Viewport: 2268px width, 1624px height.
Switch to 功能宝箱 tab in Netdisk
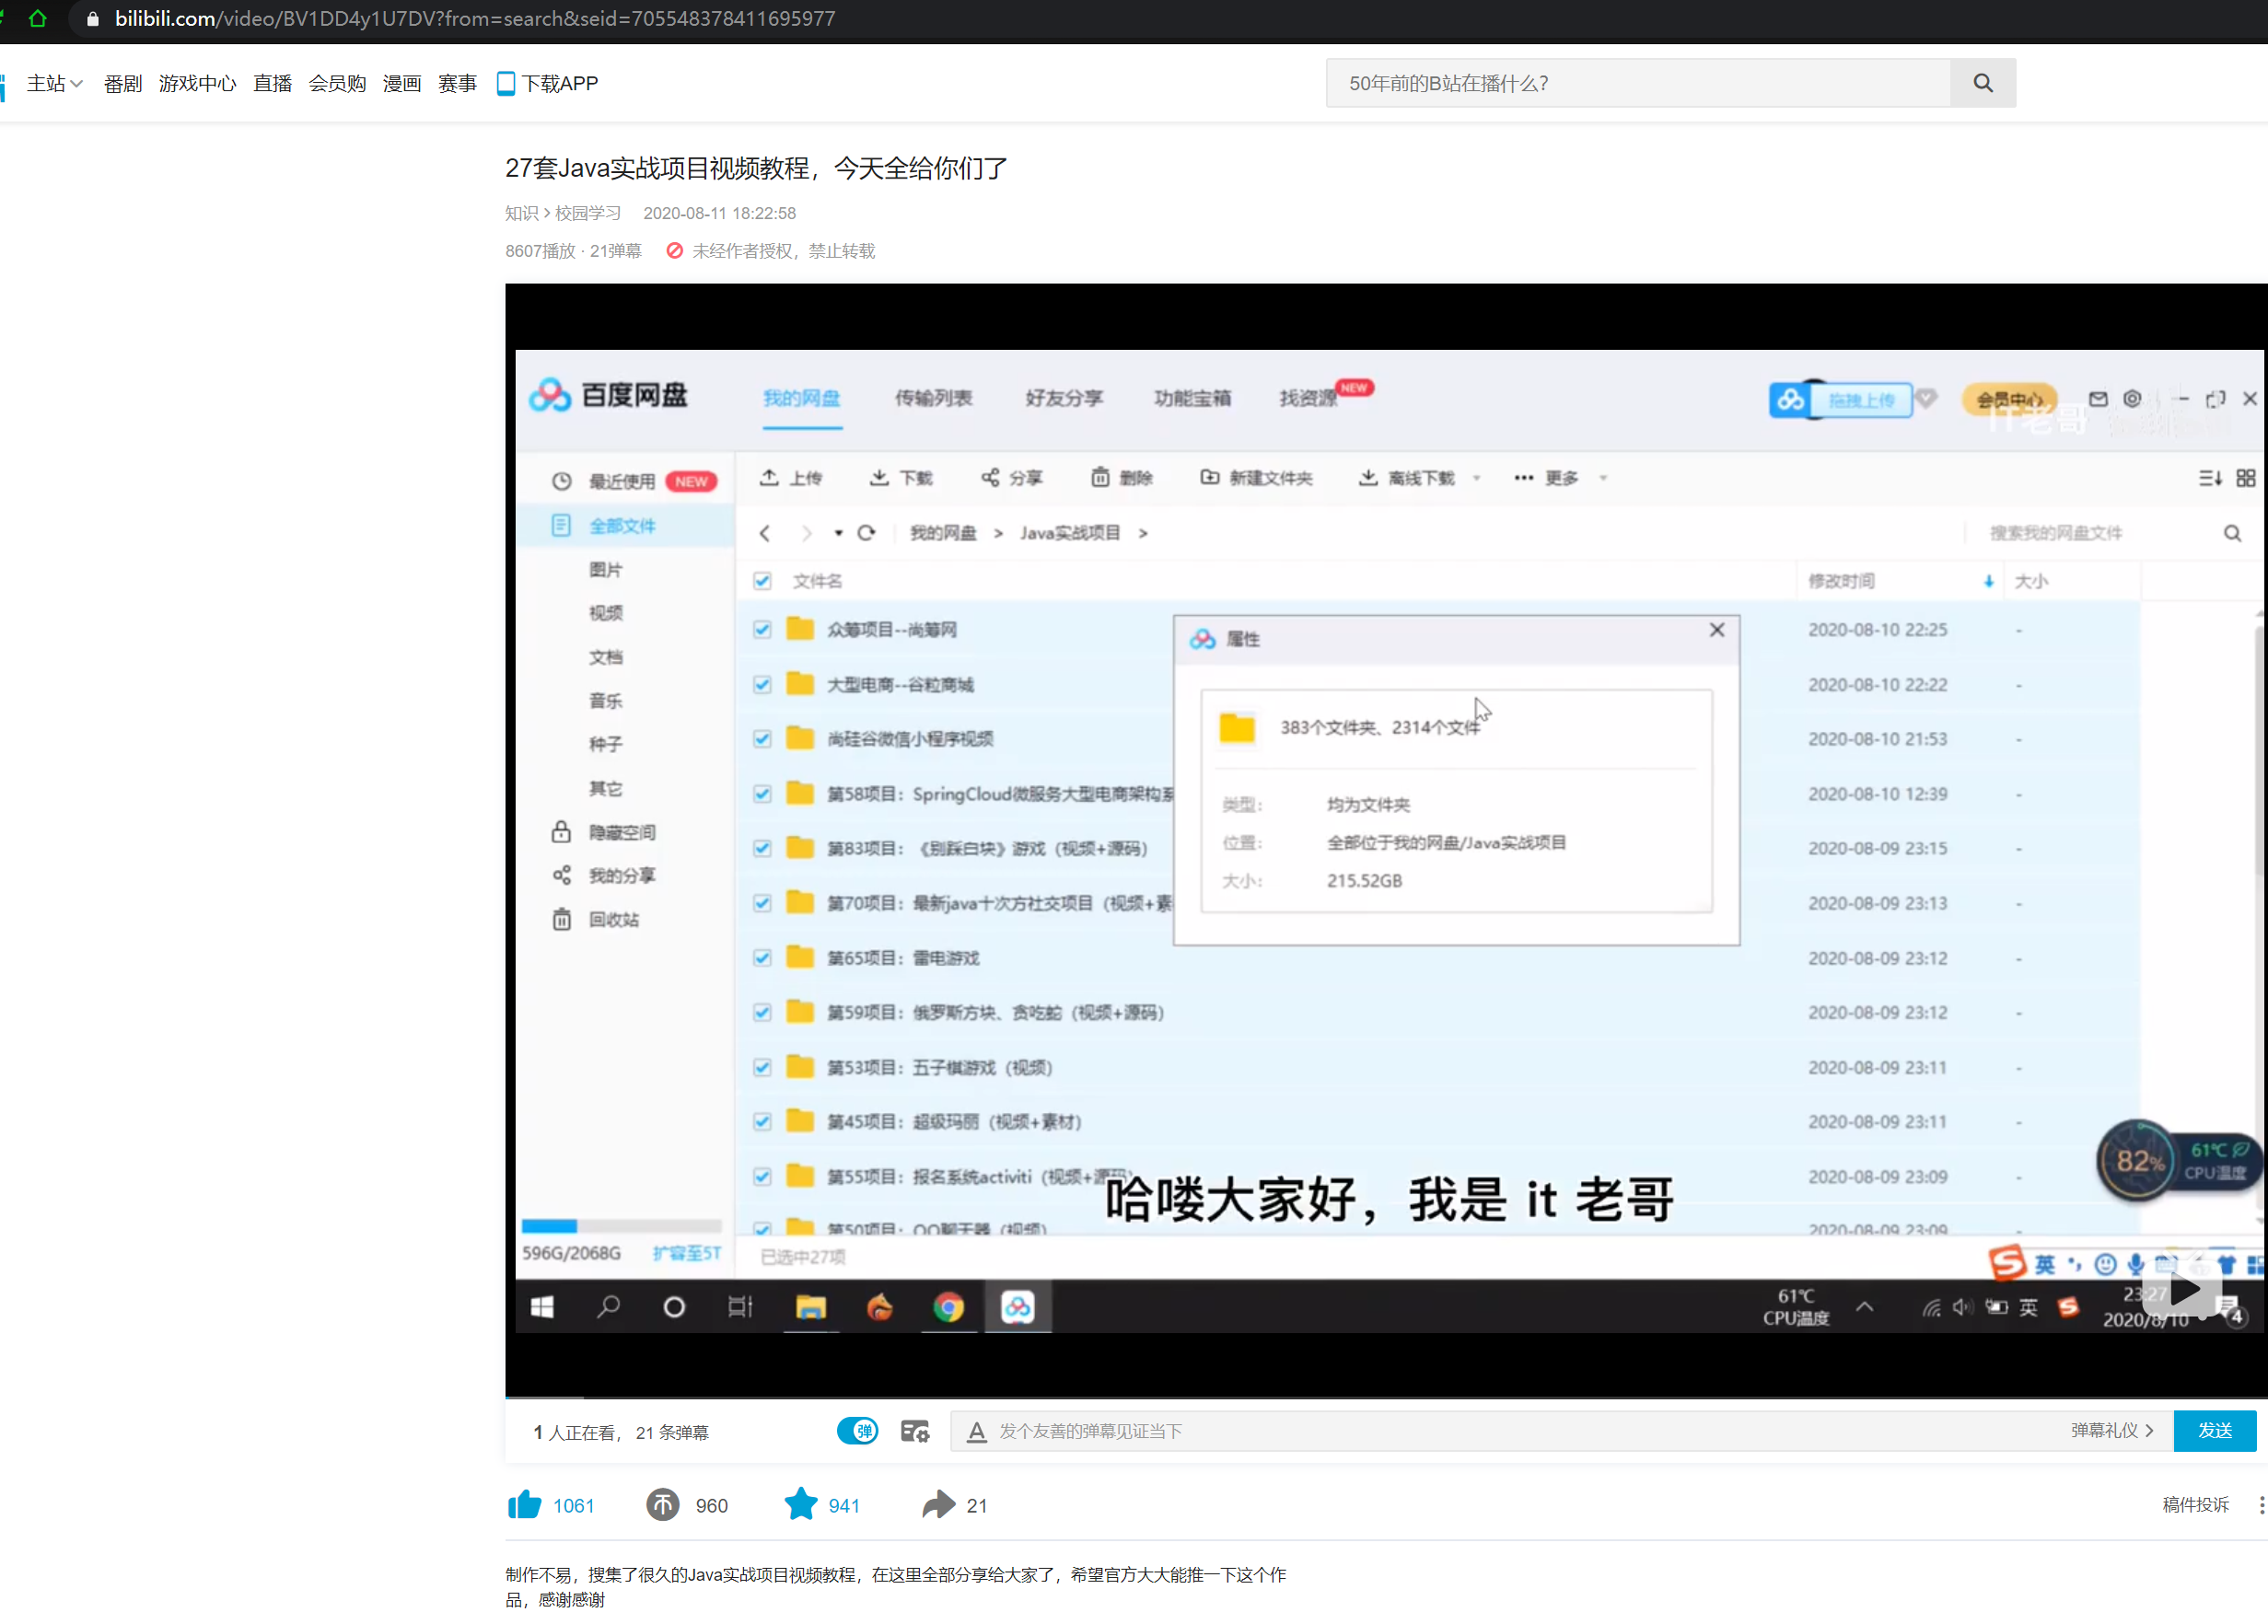[1193, 398]
